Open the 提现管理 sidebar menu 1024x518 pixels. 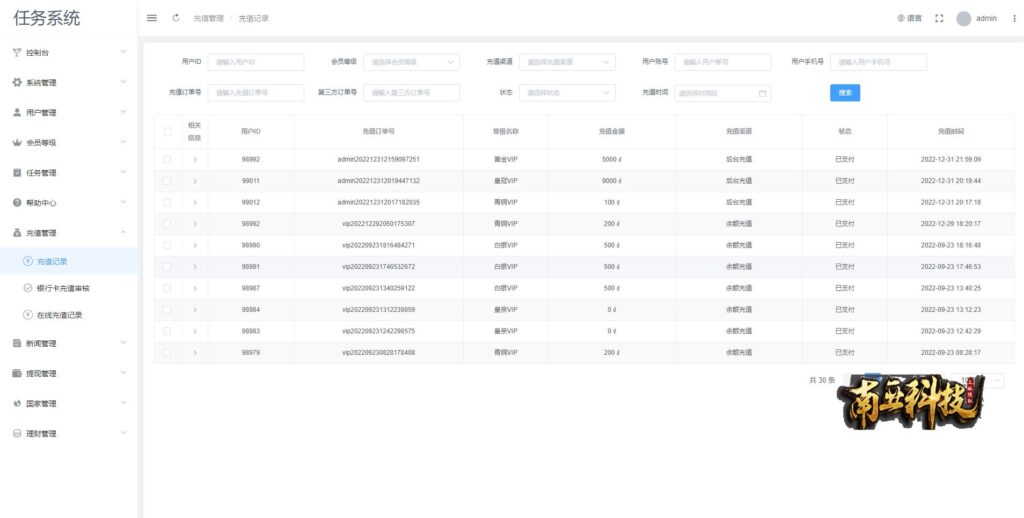[x=69, y=373]
